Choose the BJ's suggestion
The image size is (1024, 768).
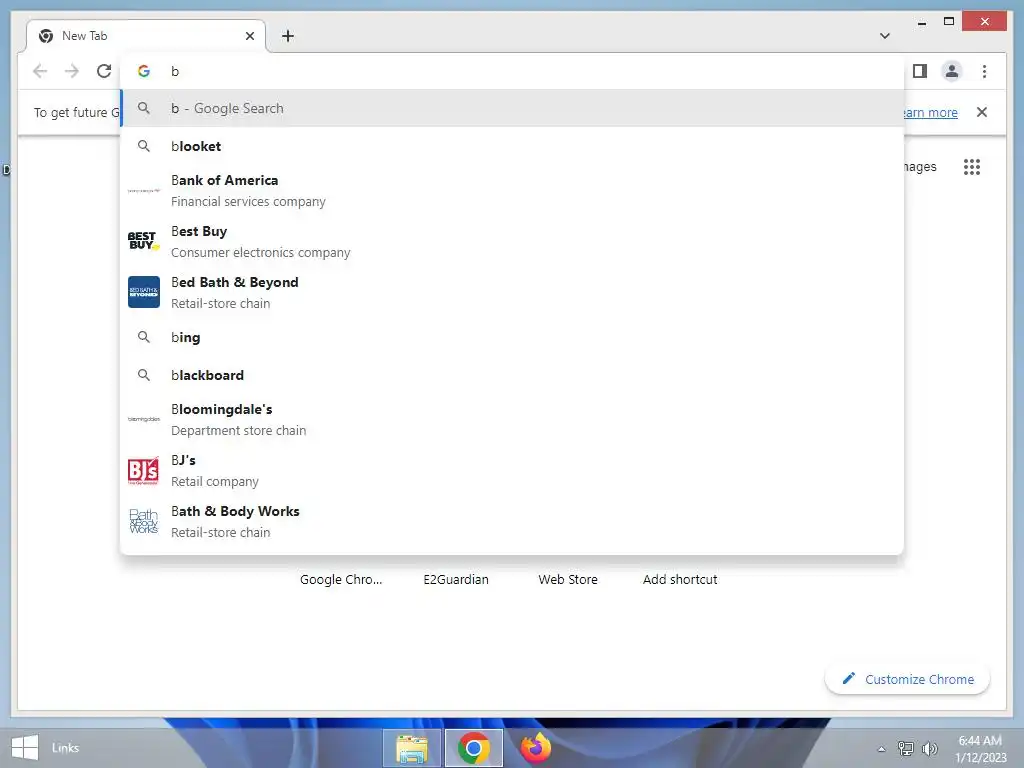(x=513, y=470)
